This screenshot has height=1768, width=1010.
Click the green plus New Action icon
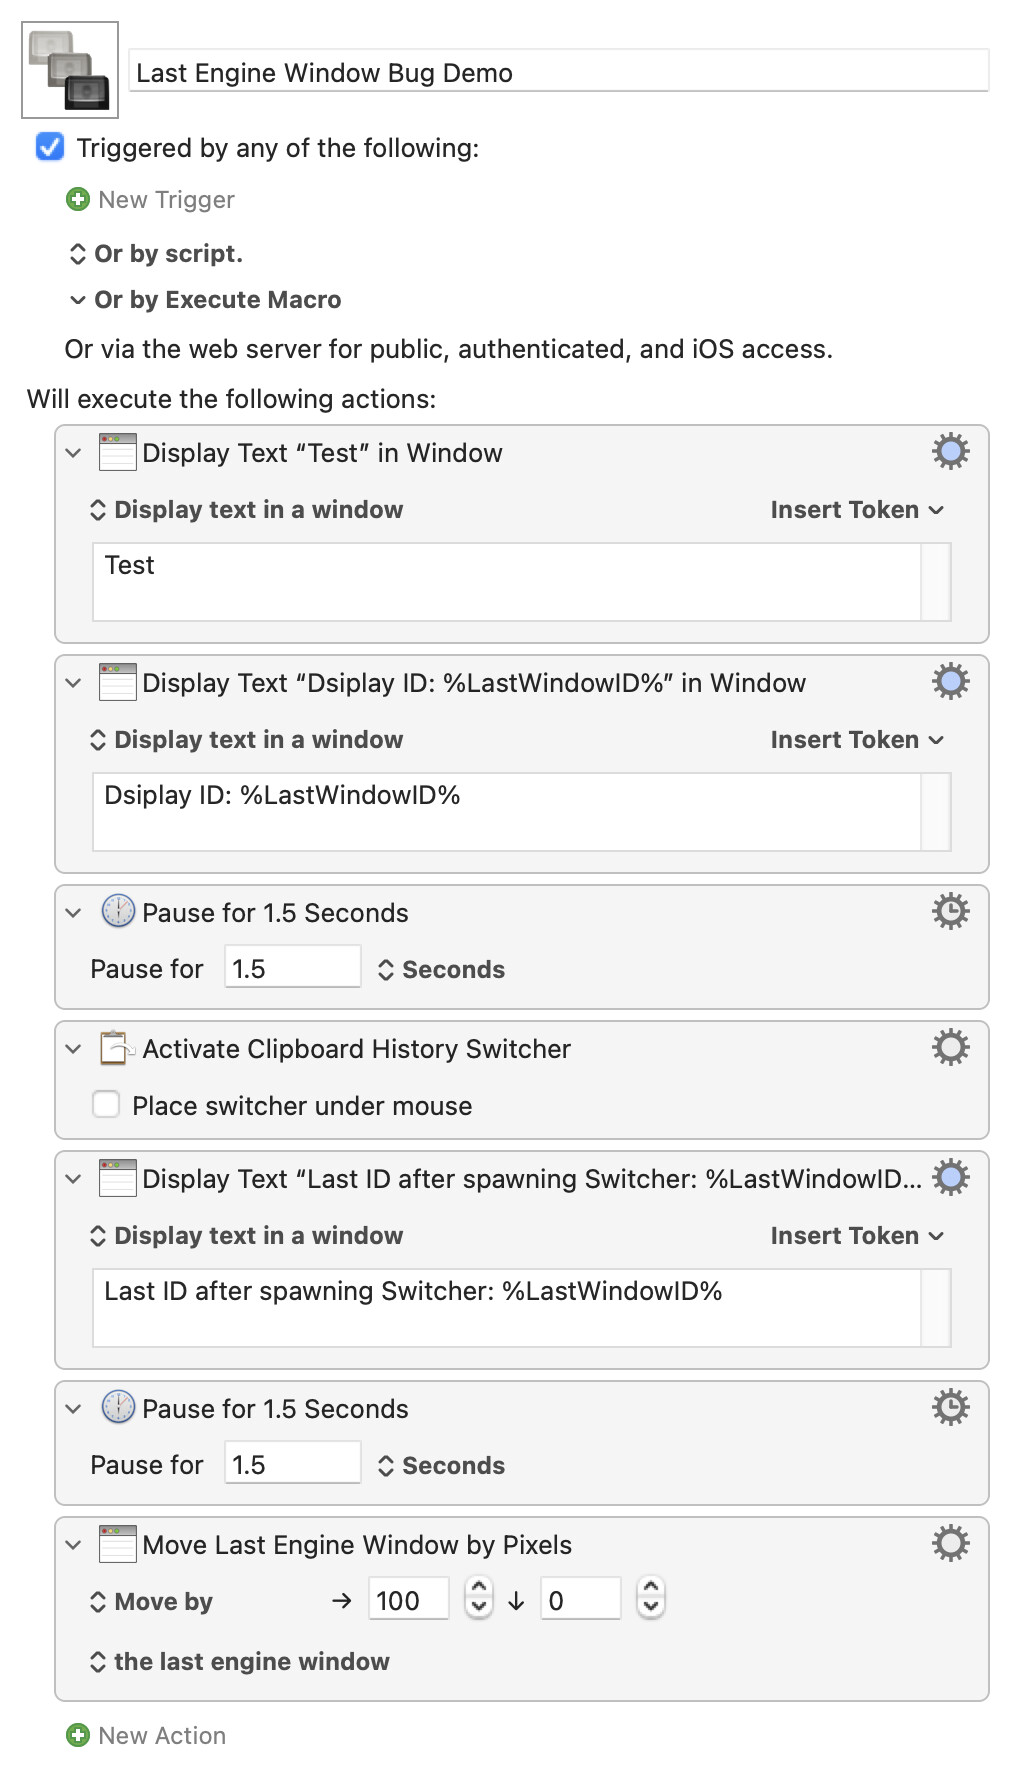[x=78, y=1735]
